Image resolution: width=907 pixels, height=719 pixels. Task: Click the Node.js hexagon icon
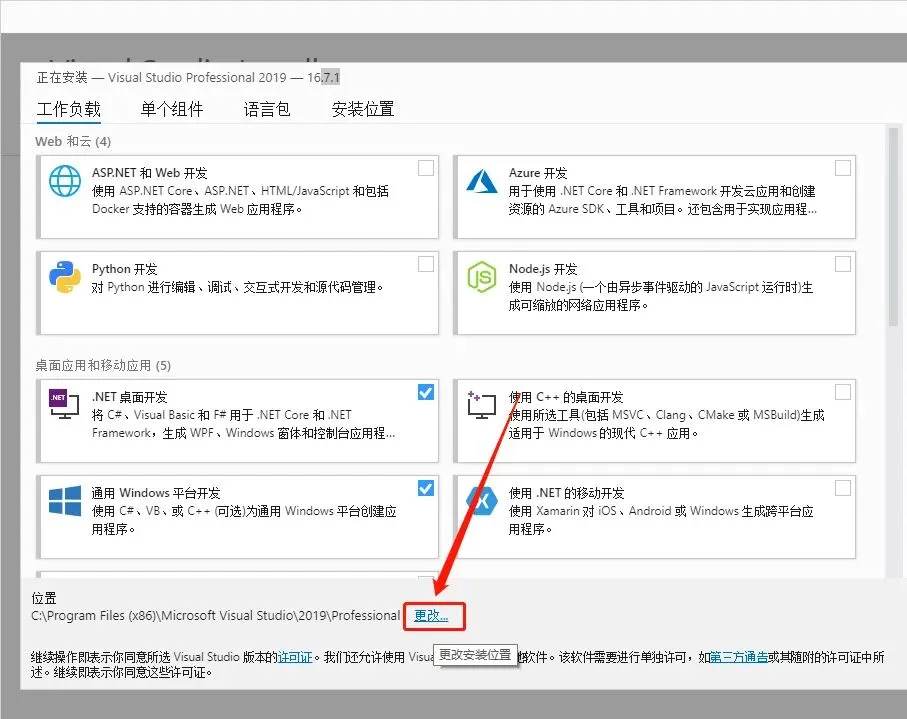pos(482,276)
